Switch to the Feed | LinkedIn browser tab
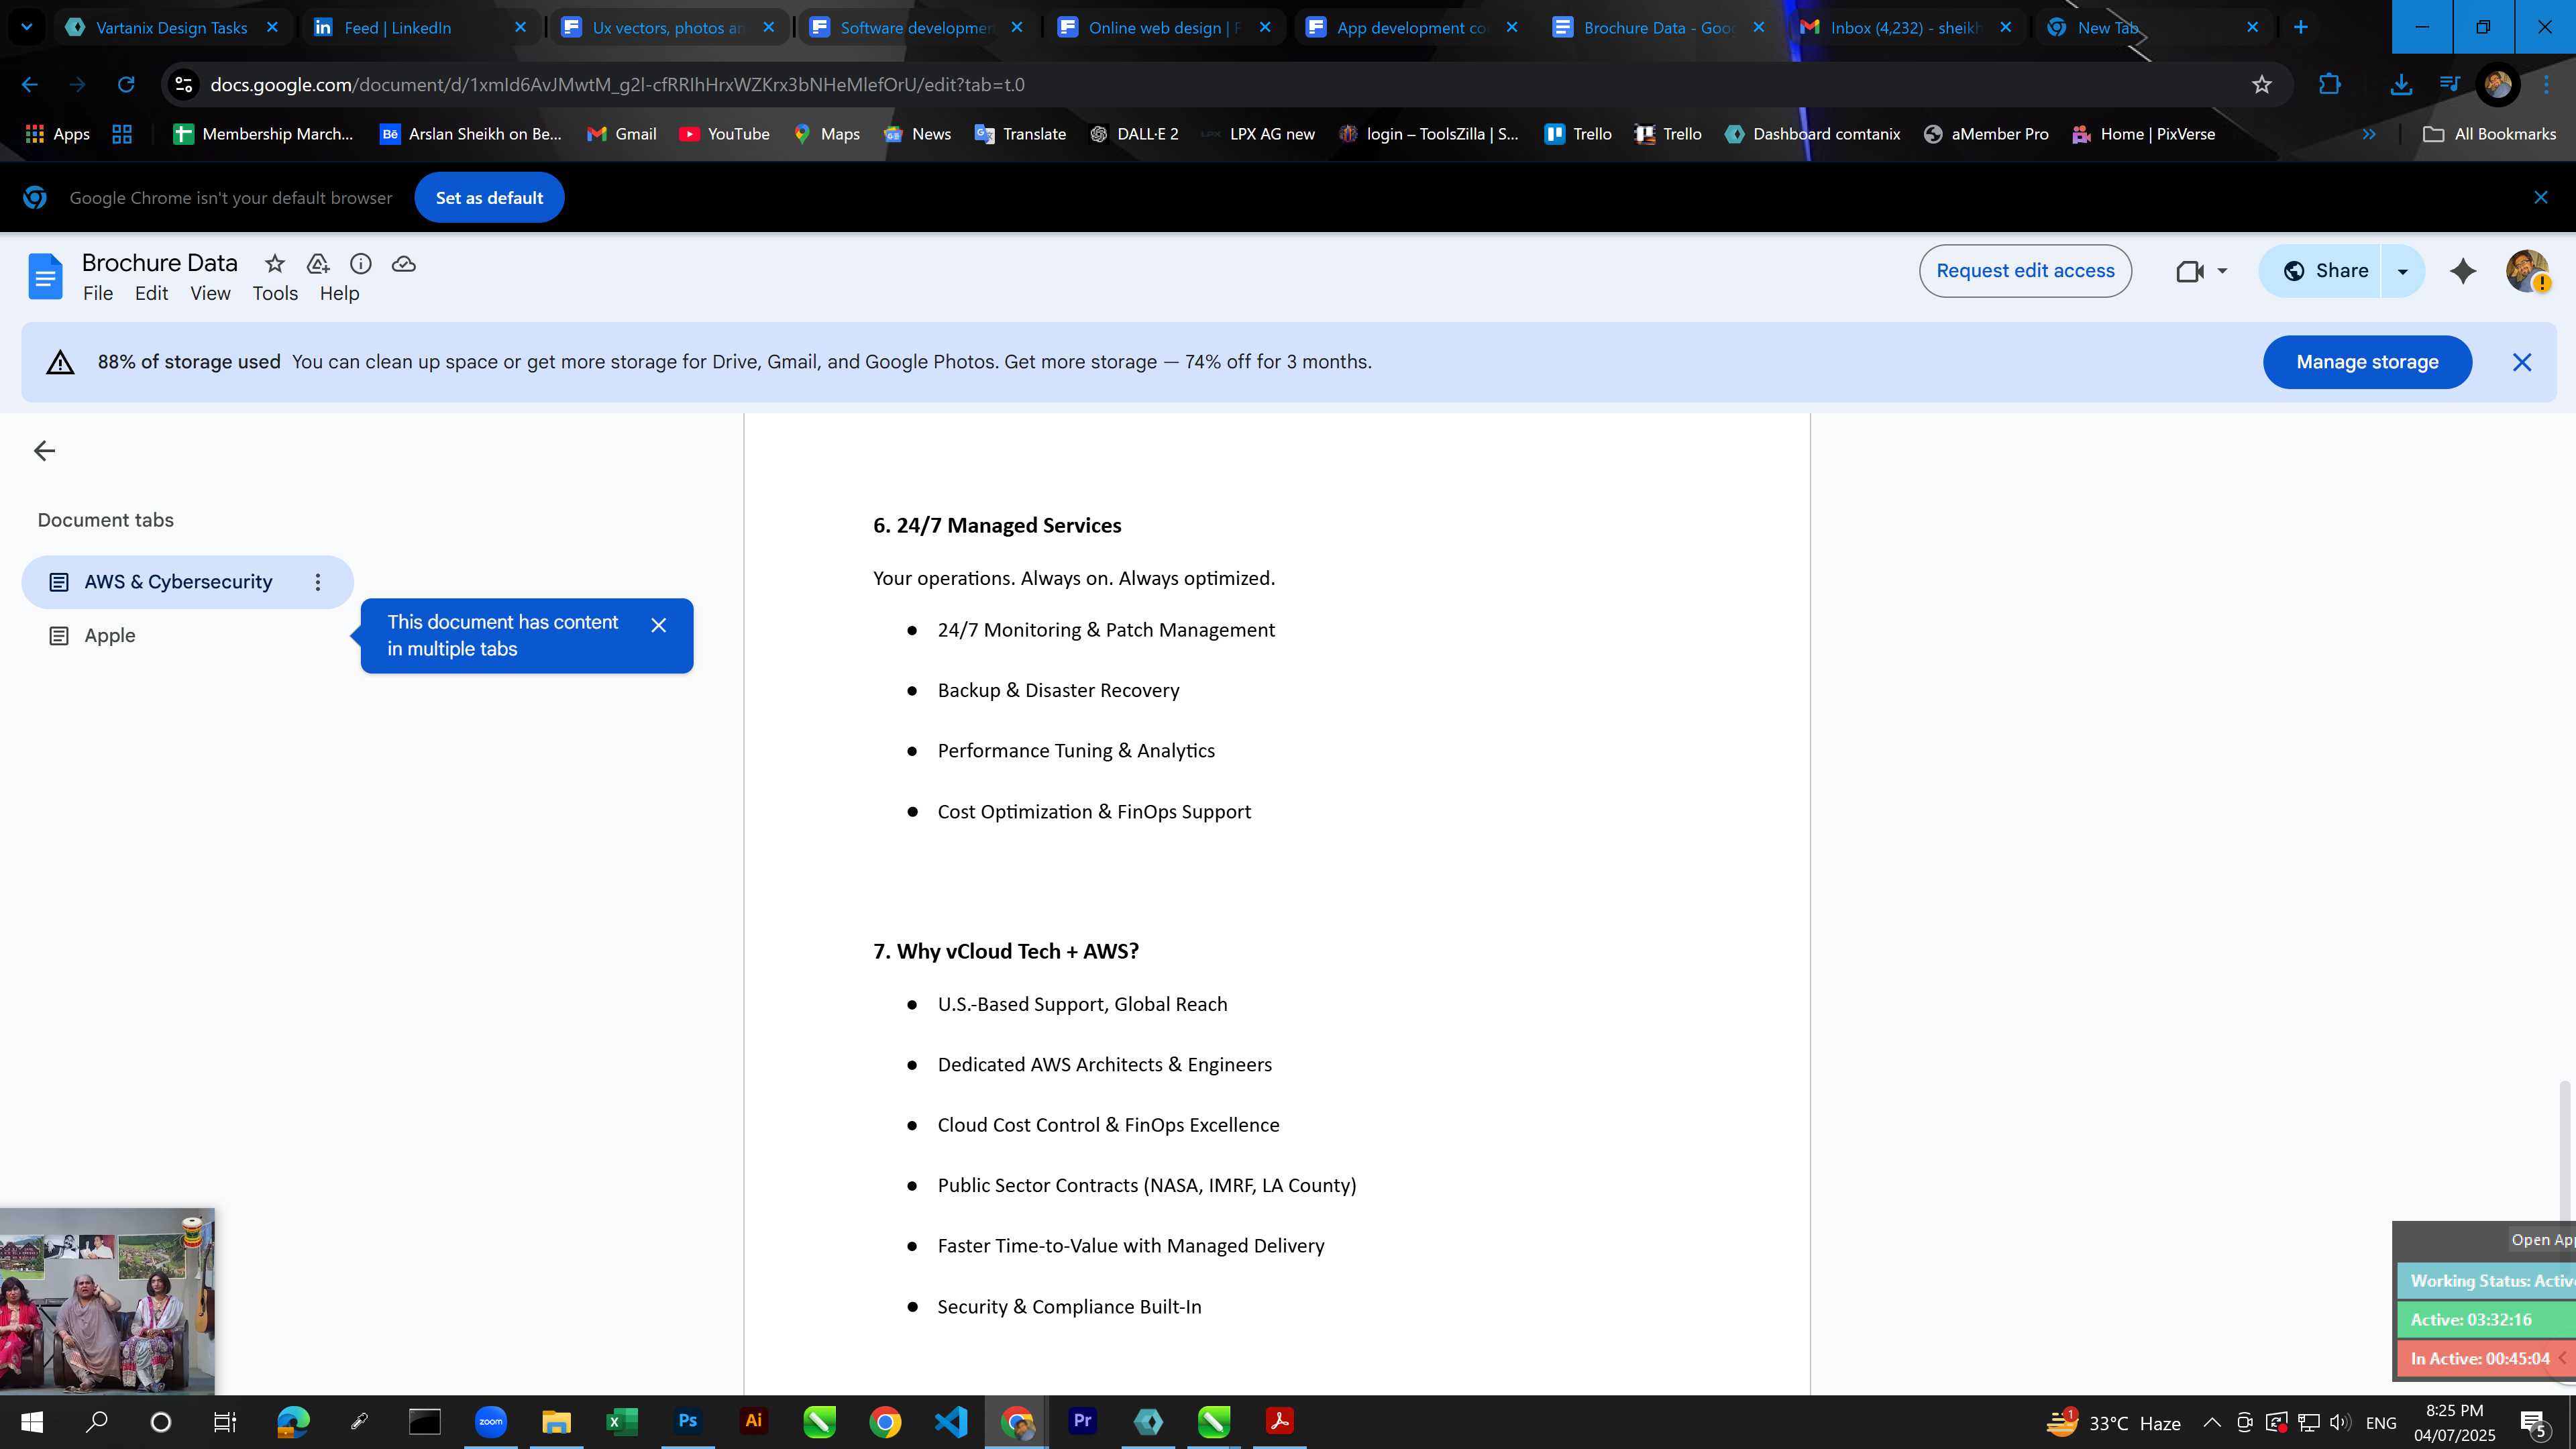 pos(398,27)
